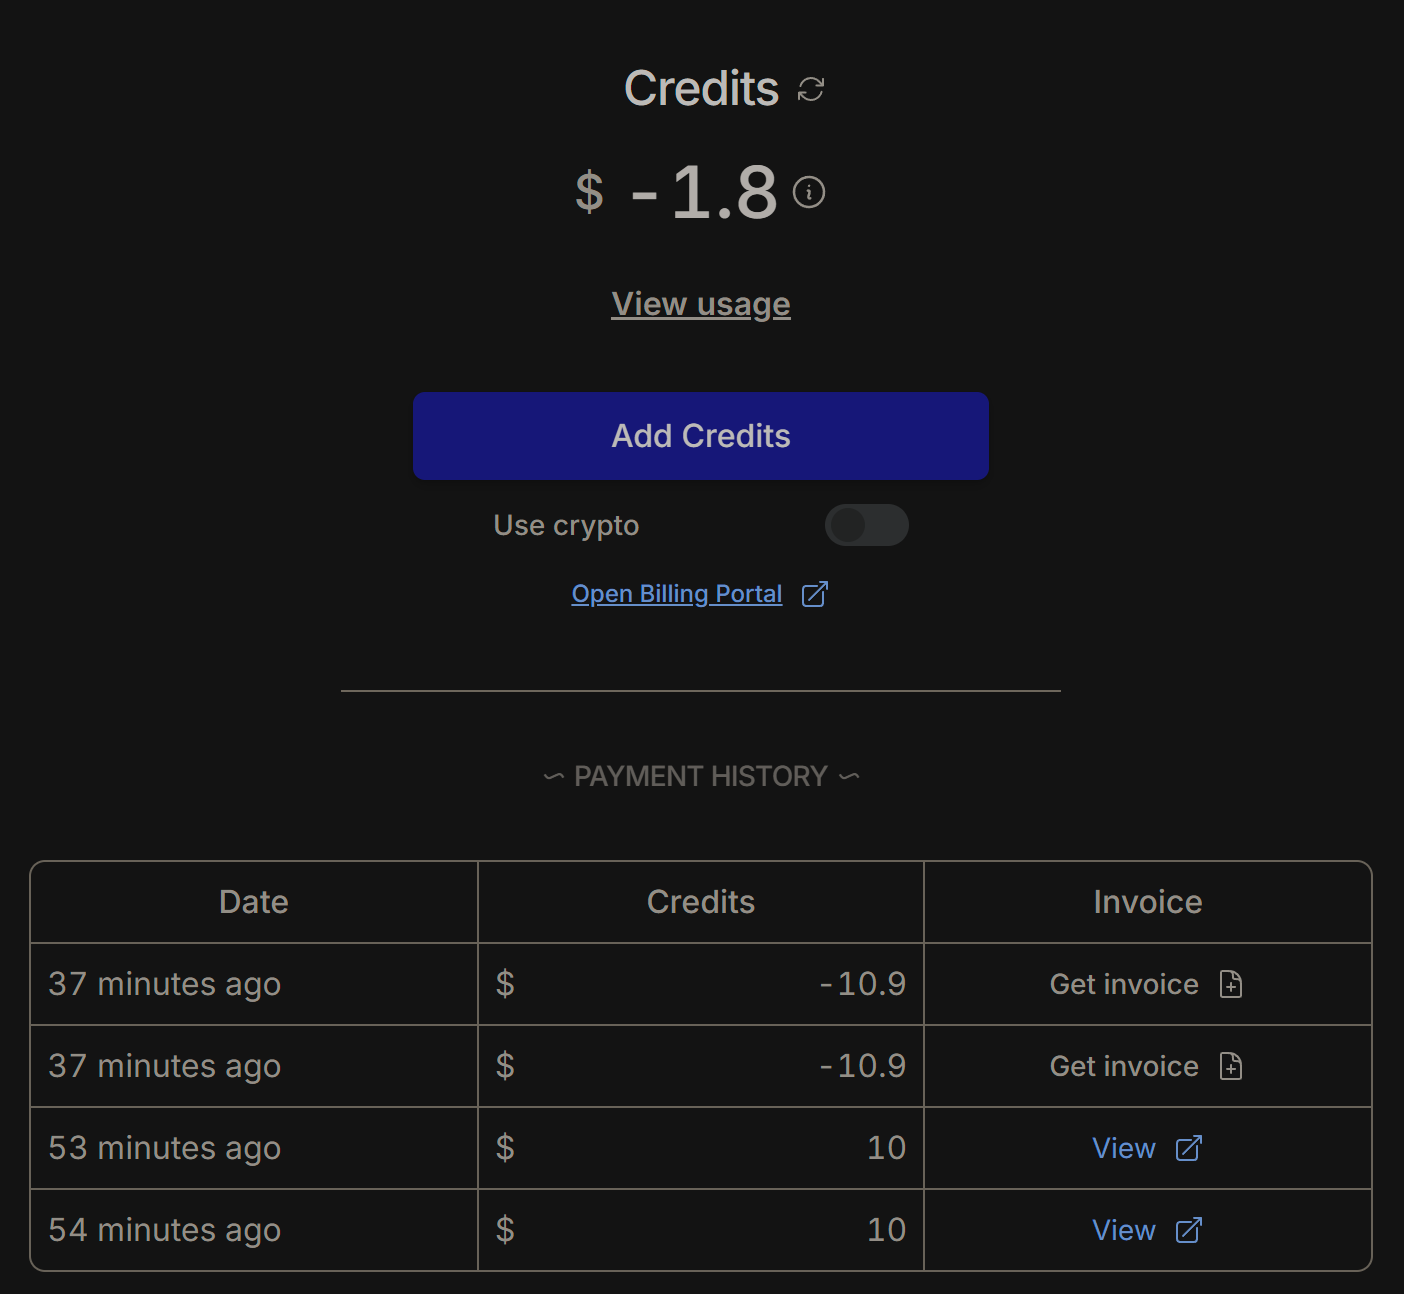Open Billing Portal link

click(677, 594)
